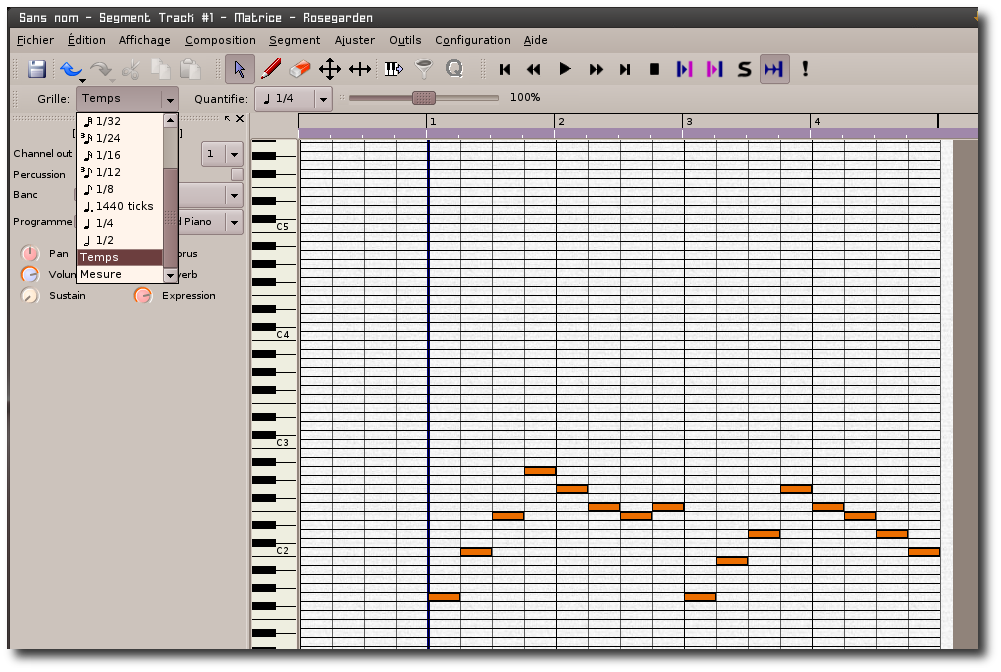
Task: Activate the arrow select tool
Action: tap(239, 69)
